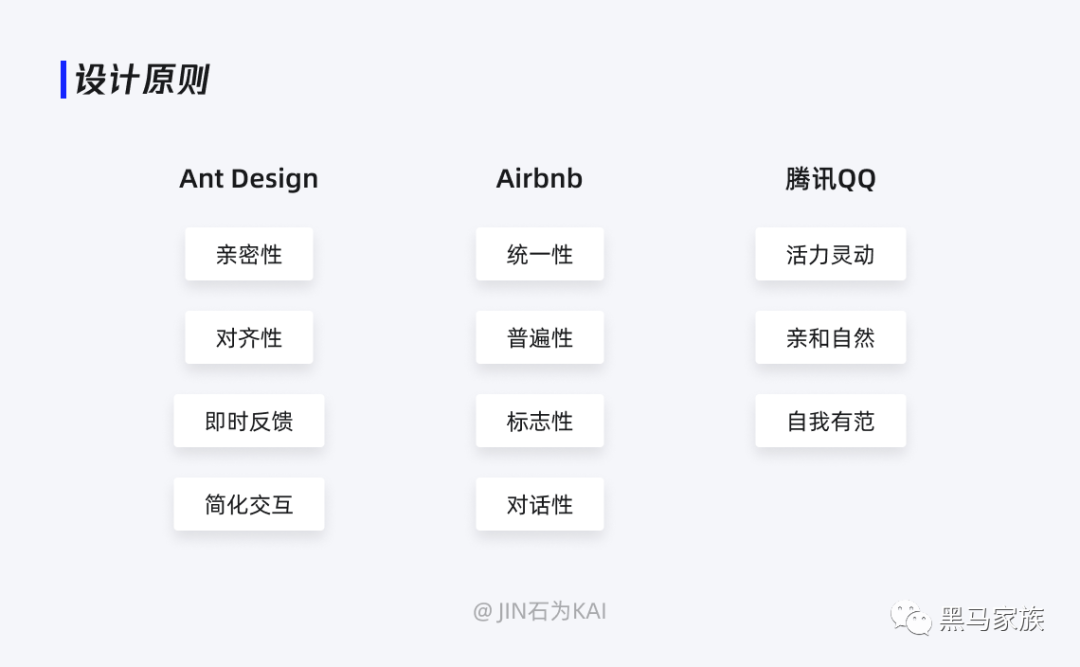Select the 标志性 card
Viewport: 1080px width, 667px height.
pos(539,421)
